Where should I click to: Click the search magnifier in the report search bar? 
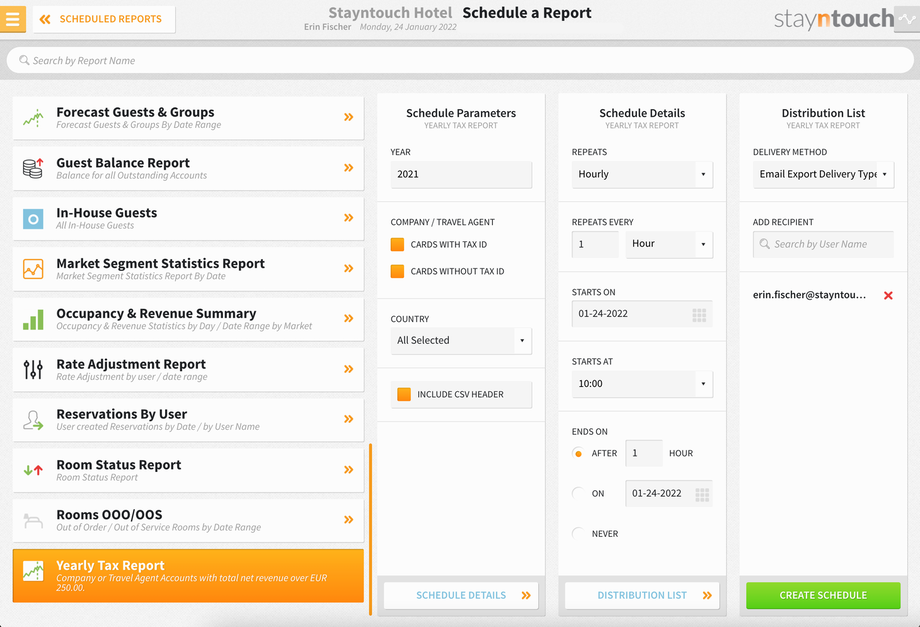tap(24, 60)
